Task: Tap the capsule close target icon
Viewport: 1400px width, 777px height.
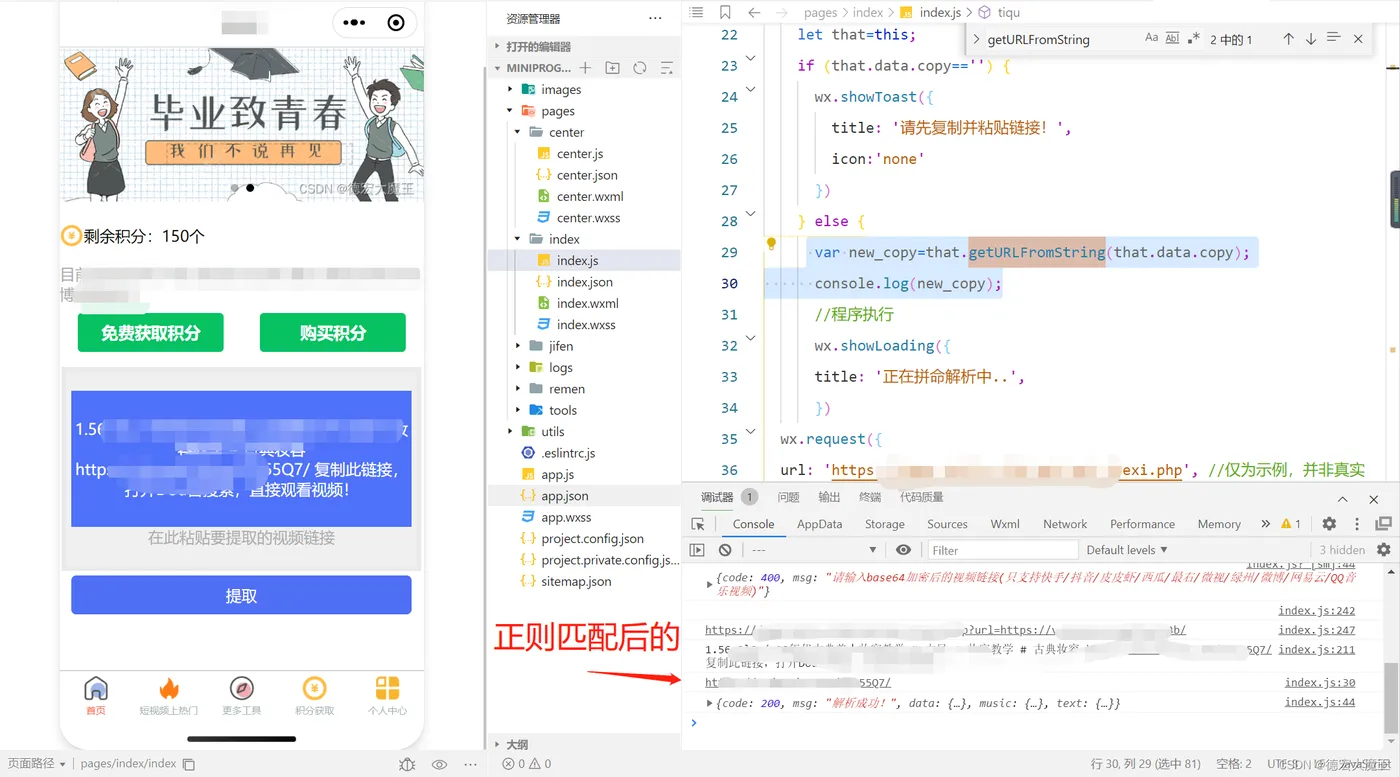Action: pyautogui.click(x=396, y=22)
